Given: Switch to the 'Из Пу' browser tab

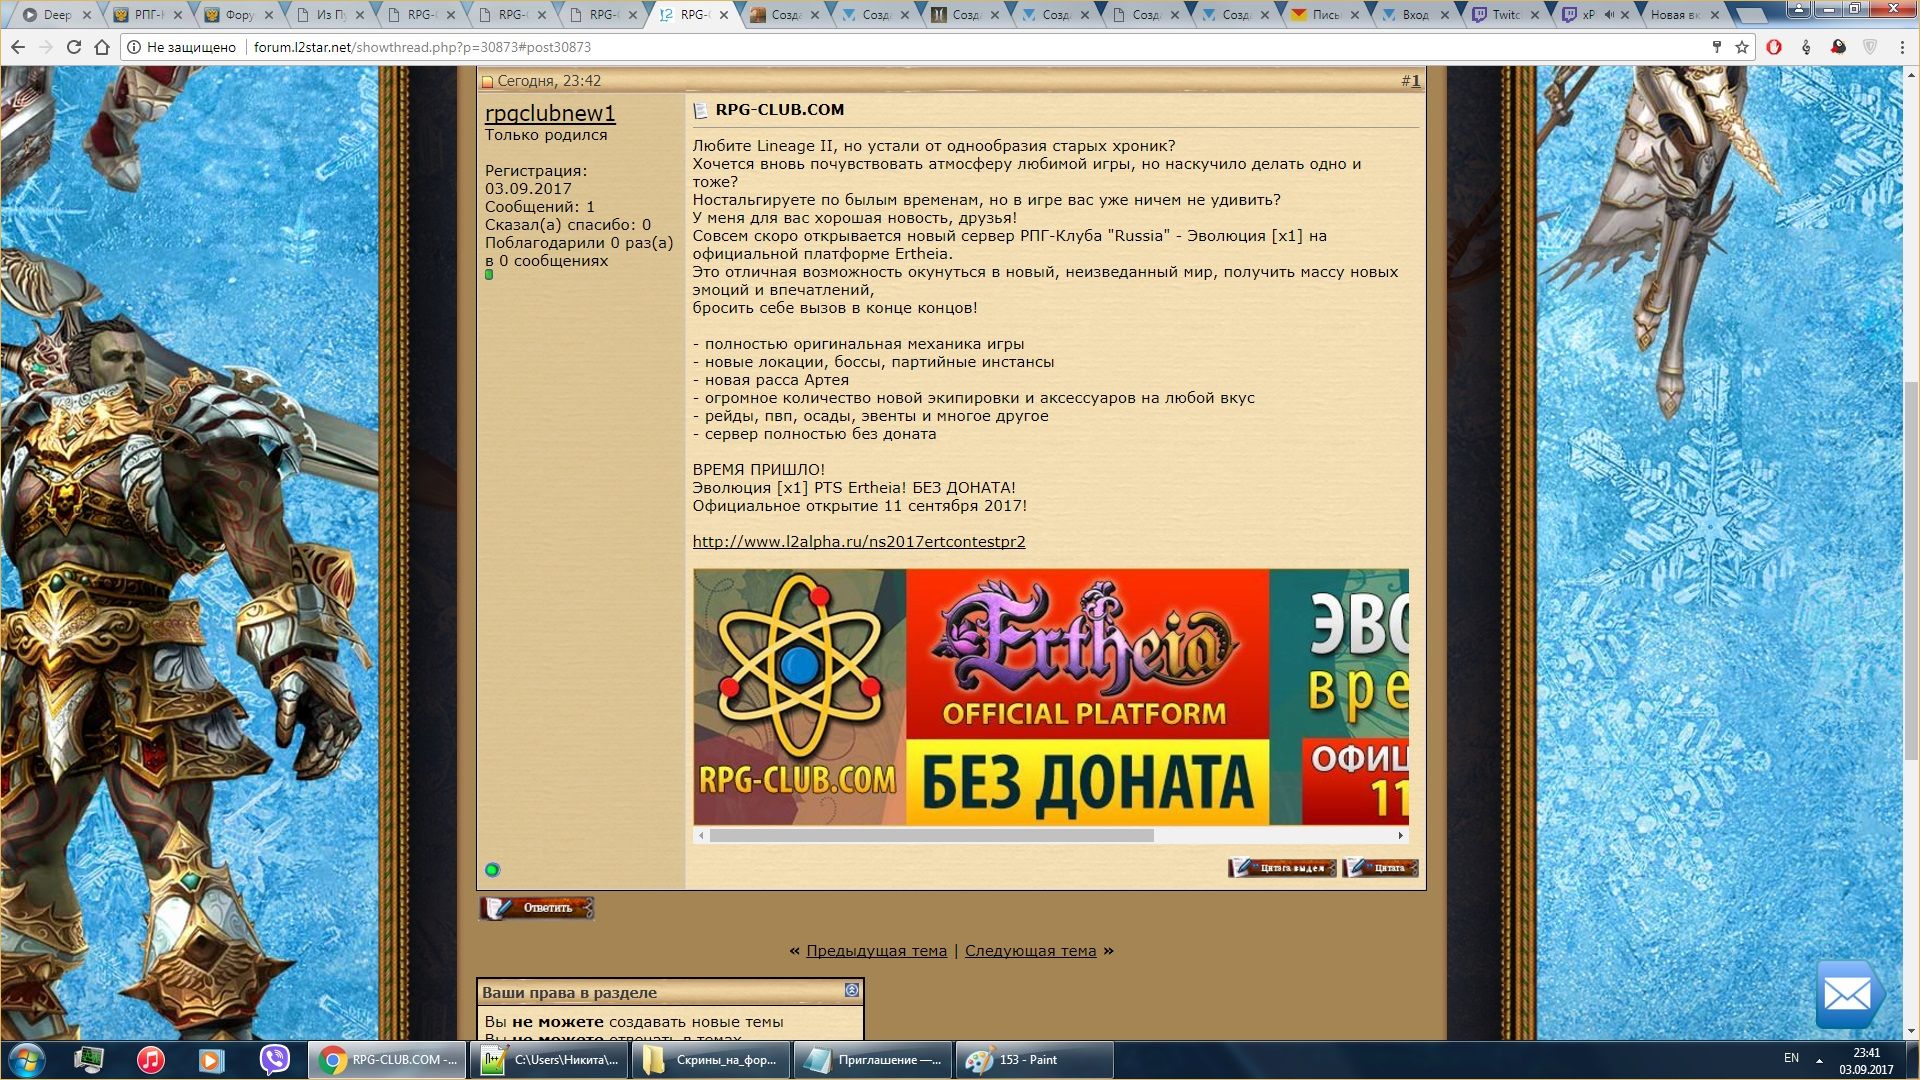Looking at the screenshot, I should (328, 15).
